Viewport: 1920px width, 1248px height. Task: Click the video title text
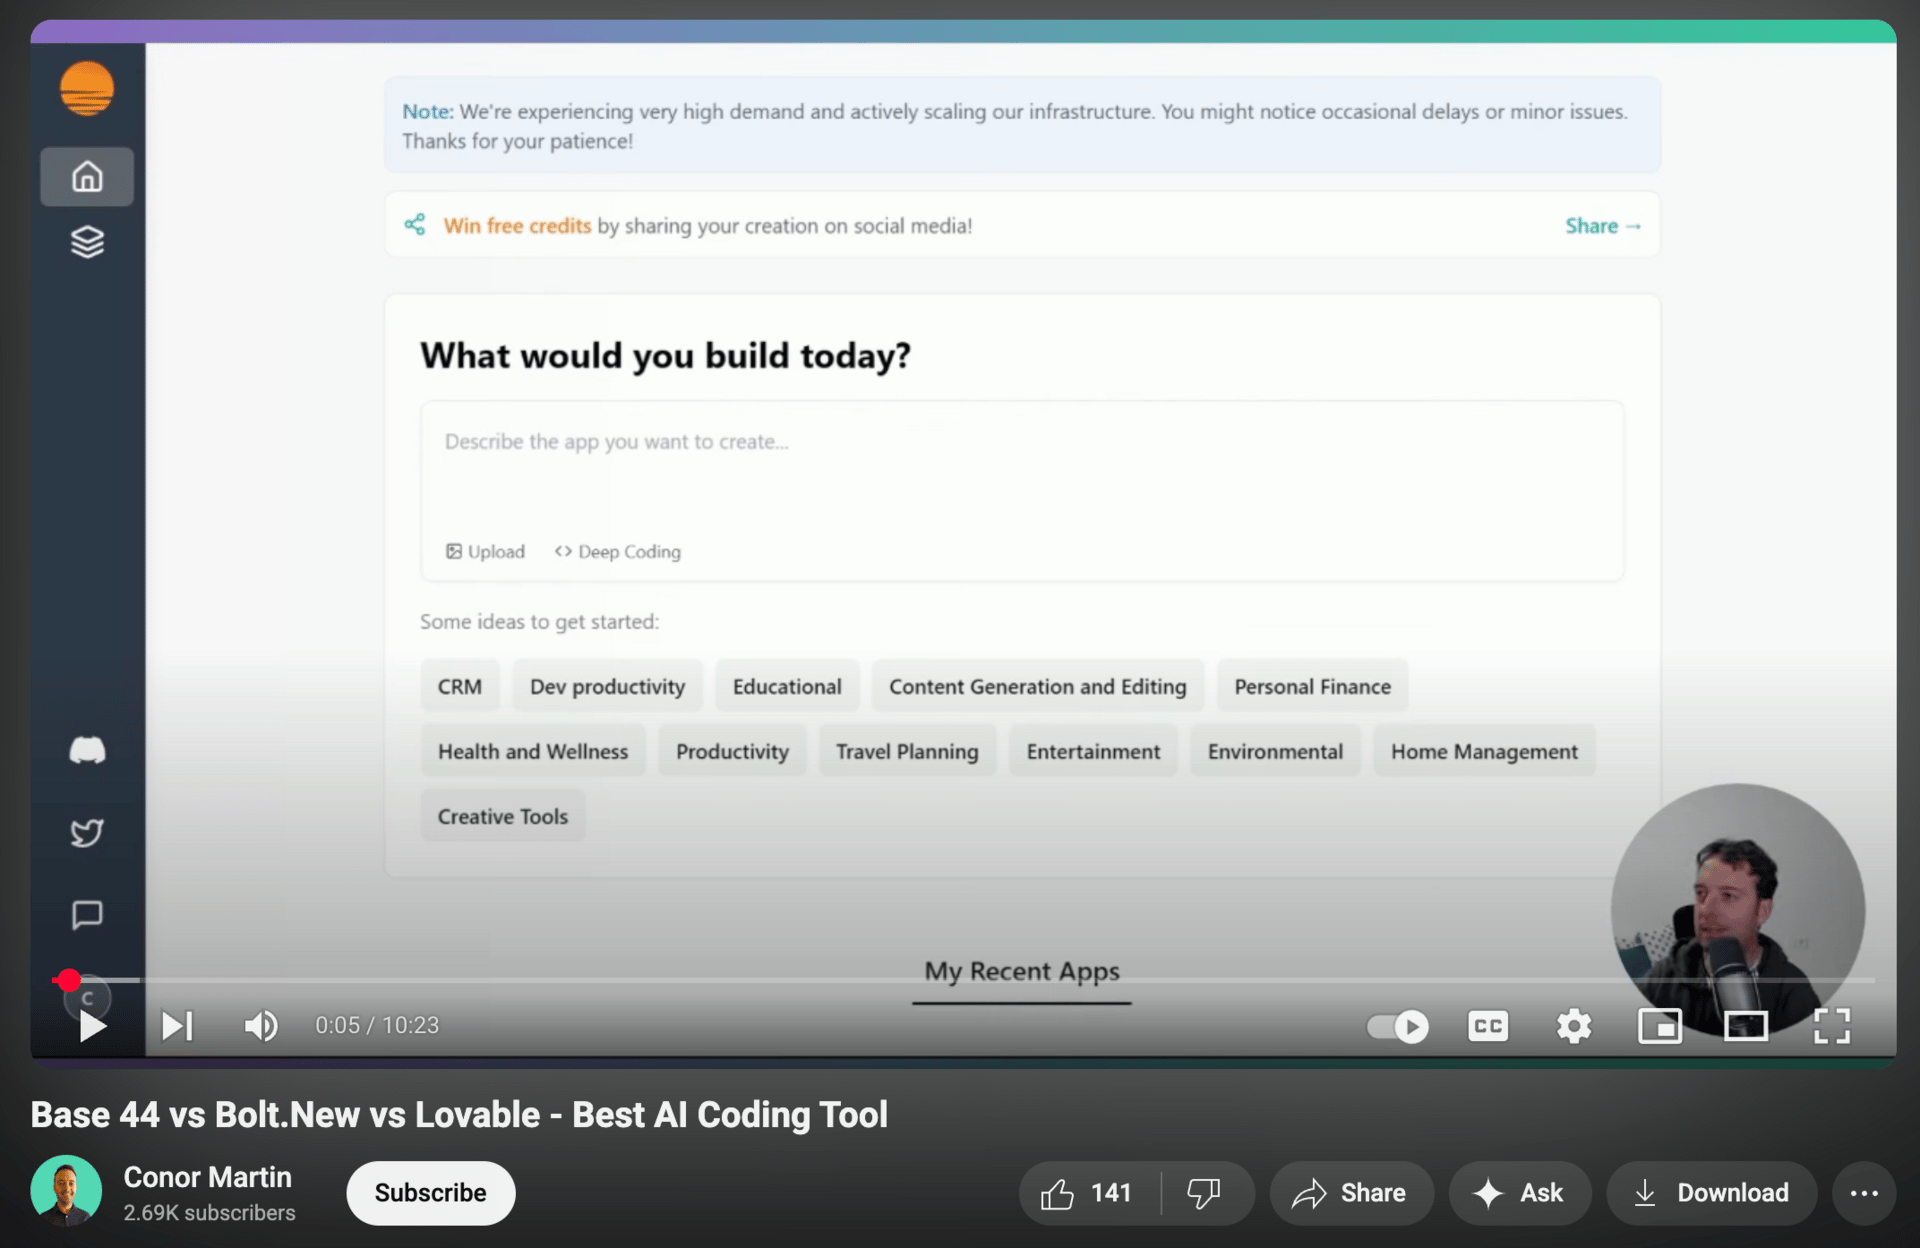point(459,1114)
